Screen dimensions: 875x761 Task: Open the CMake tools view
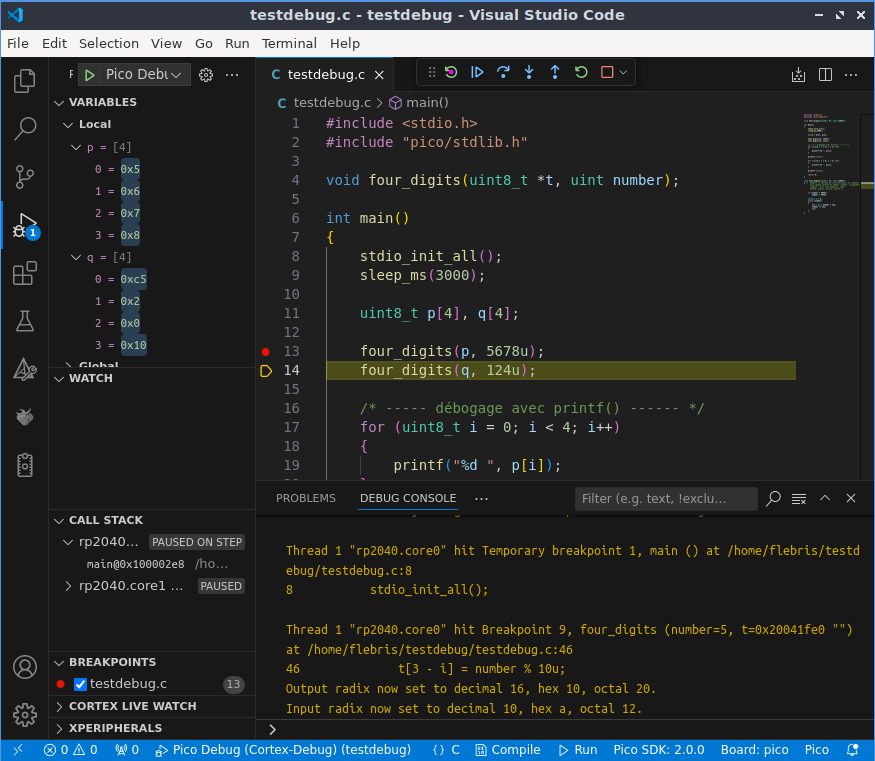pos(25,369)
